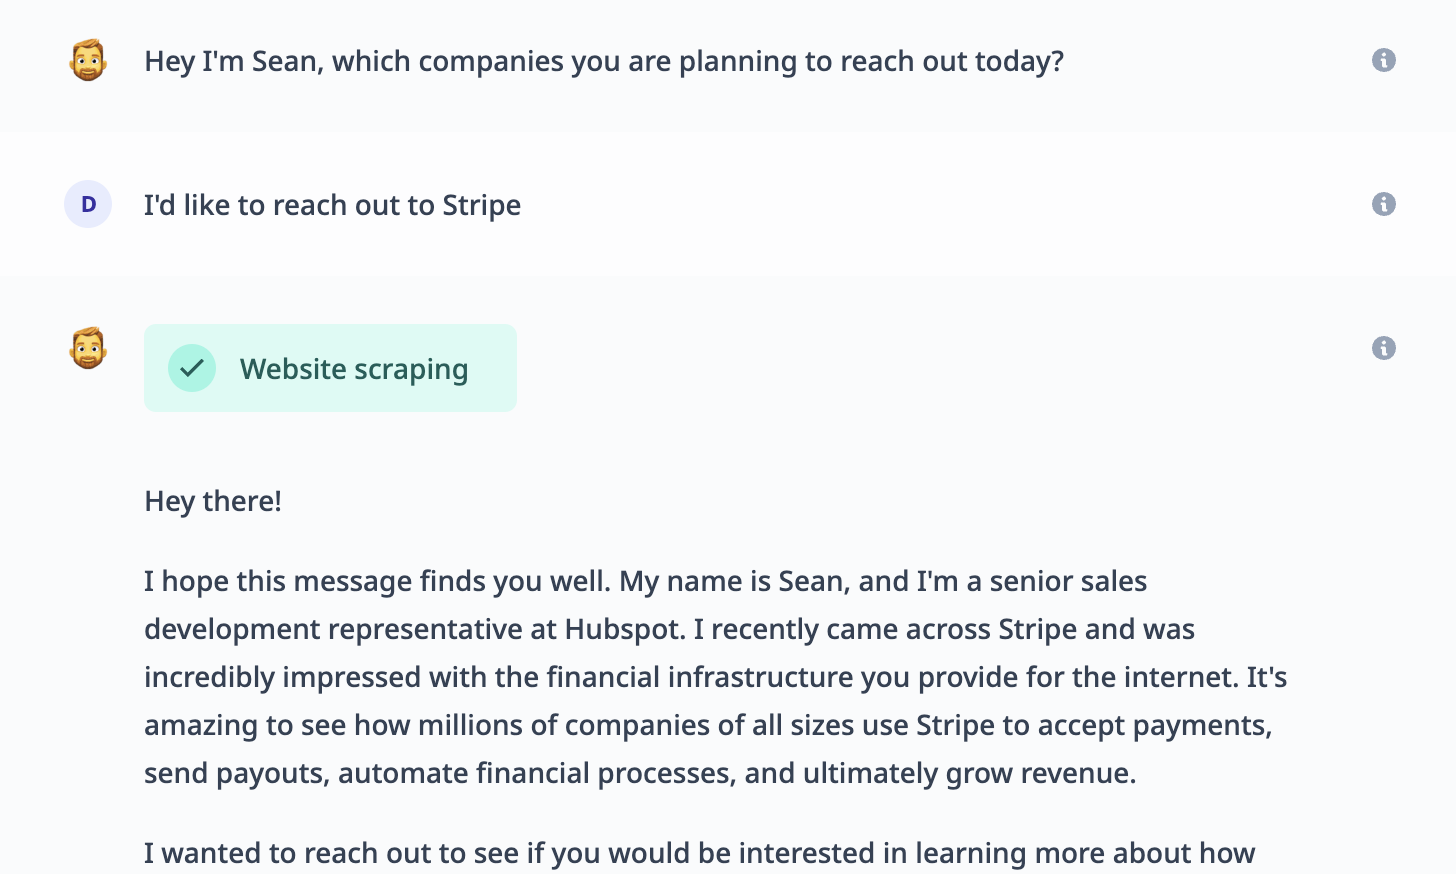This screenshot has width=1456, height=874.
Task: Open info icon for Sean's opening question
Action: (1383, 60)
